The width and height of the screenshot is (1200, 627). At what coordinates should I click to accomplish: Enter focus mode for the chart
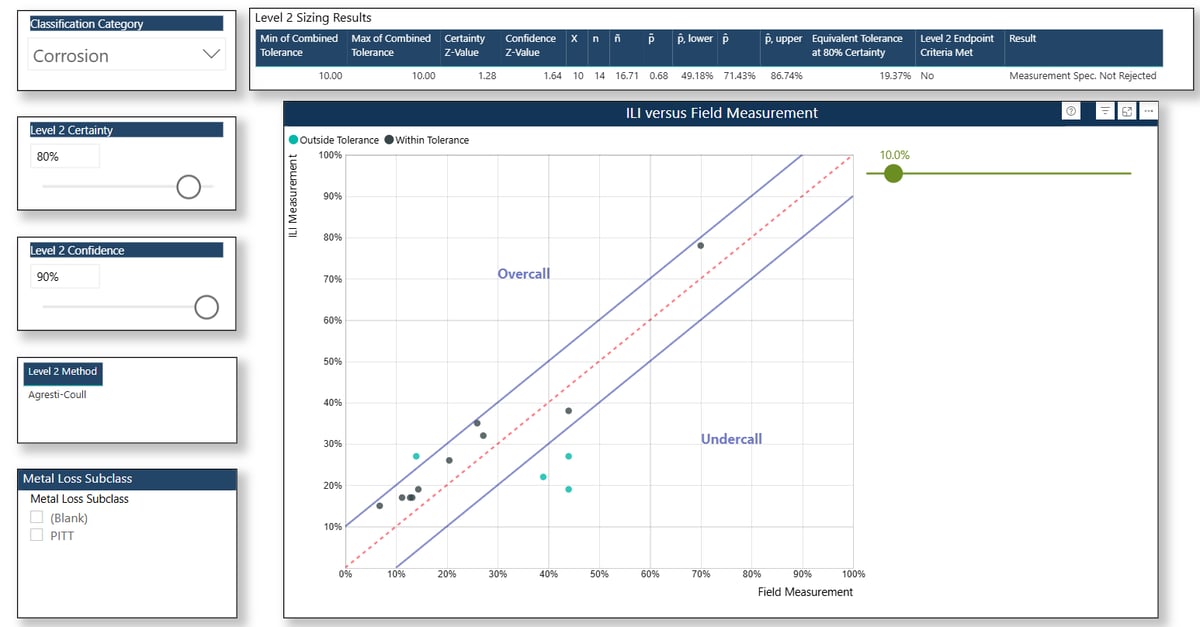coord(1127,112)
